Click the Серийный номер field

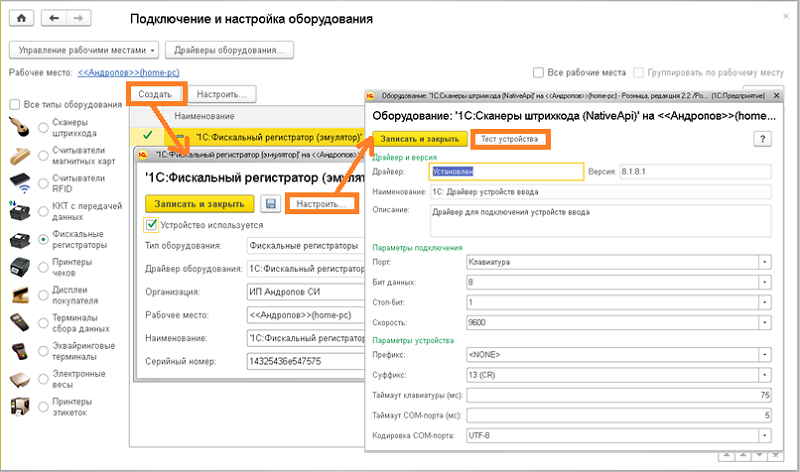(x=306, y=361)
